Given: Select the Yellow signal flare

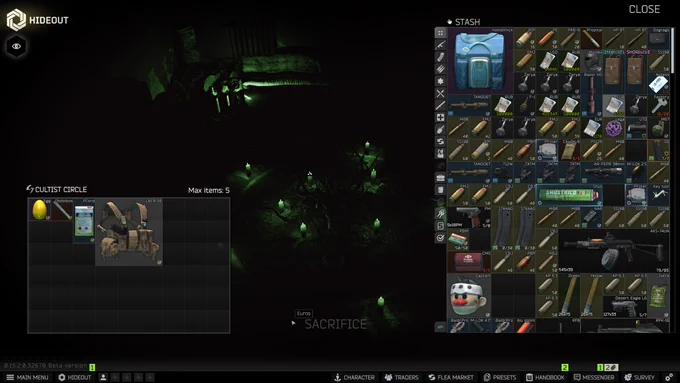Looking at the screenshot, I should 592,296.
